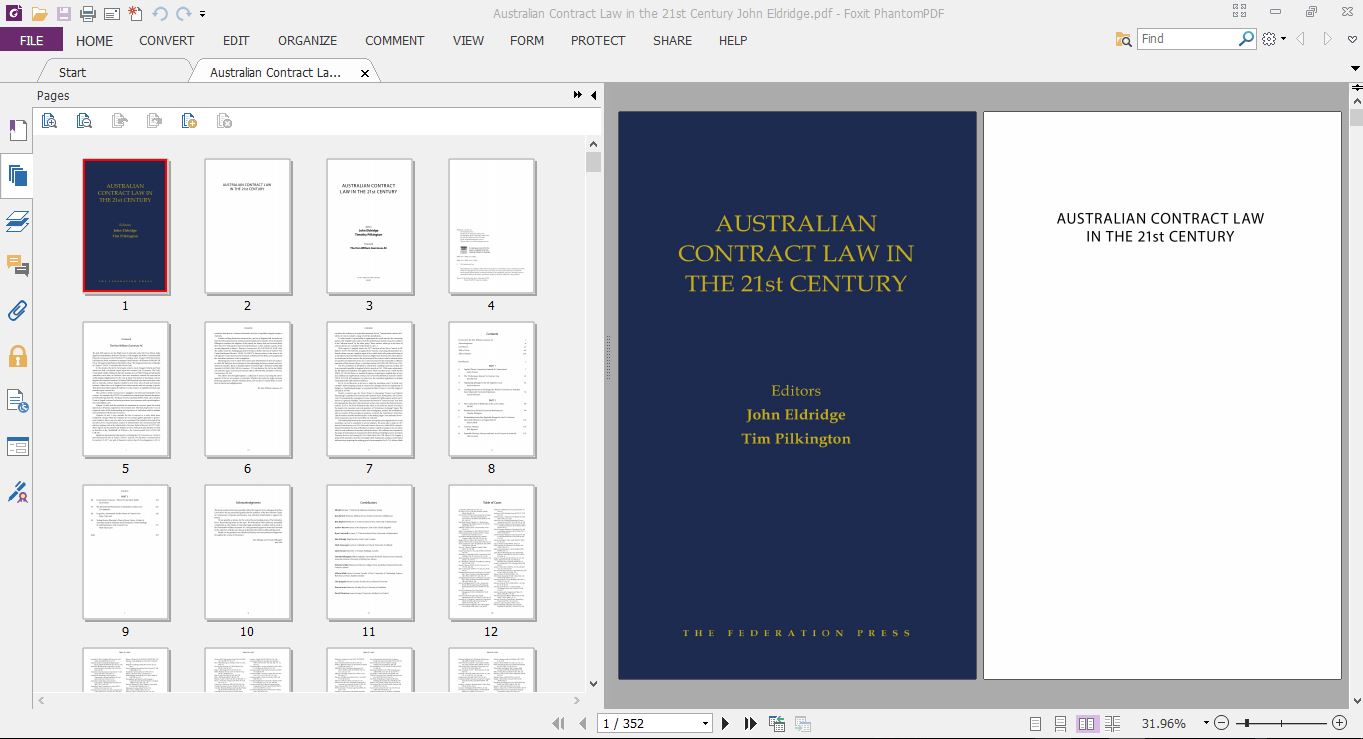The height and width of the screenshot is (739, 1363).
Task: Zoom out with the minus button
Action: pos(1222,723)
